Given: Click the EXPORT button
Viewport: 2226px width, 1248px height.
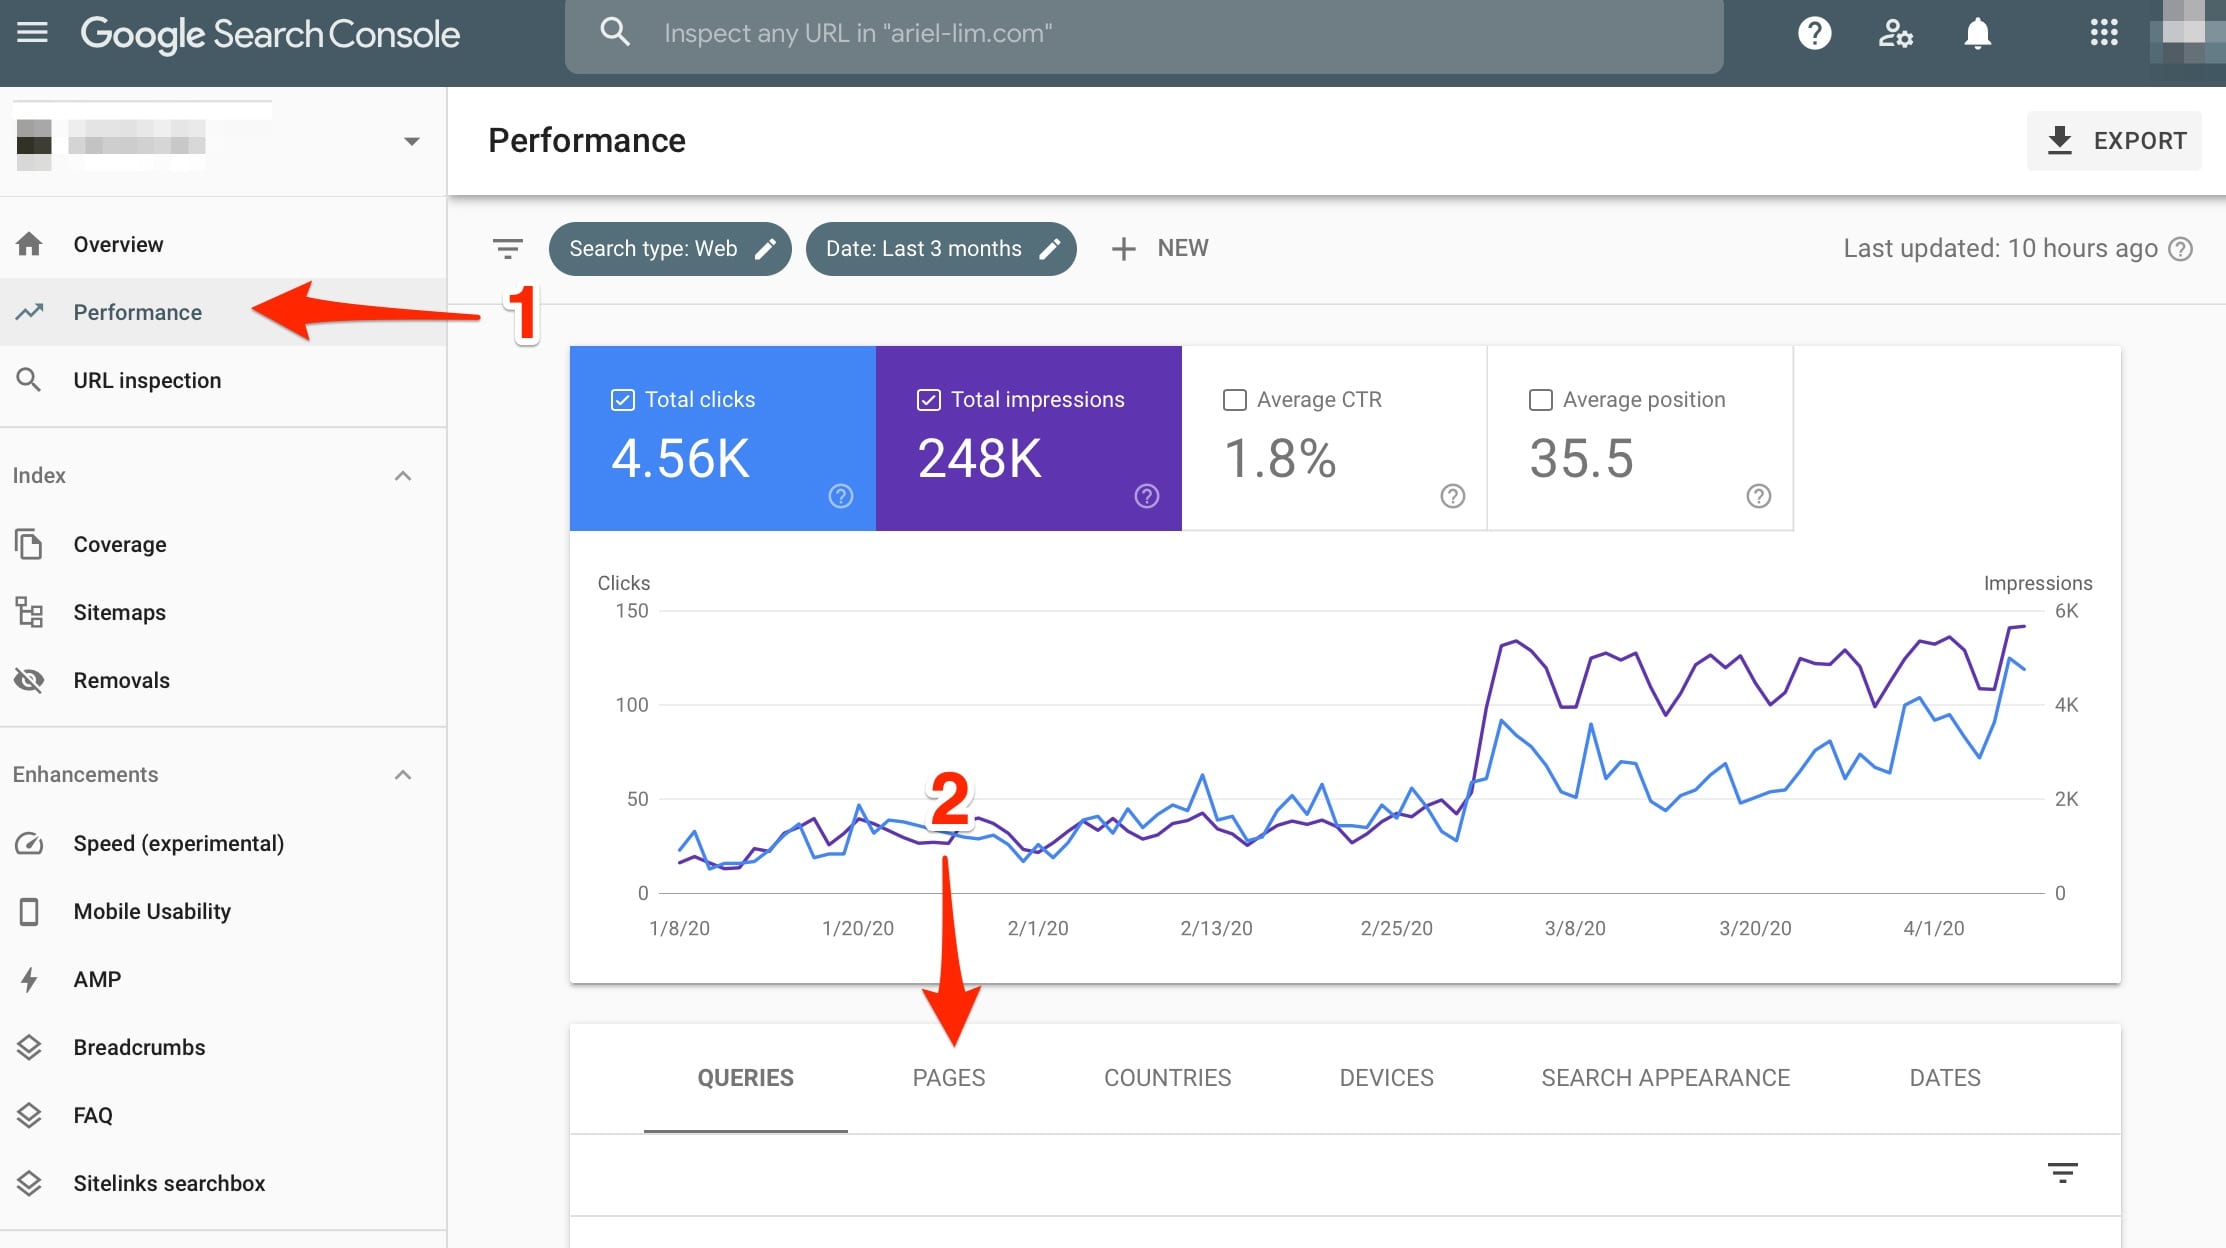Looking at the screenshot, I should coord(2114,141).
